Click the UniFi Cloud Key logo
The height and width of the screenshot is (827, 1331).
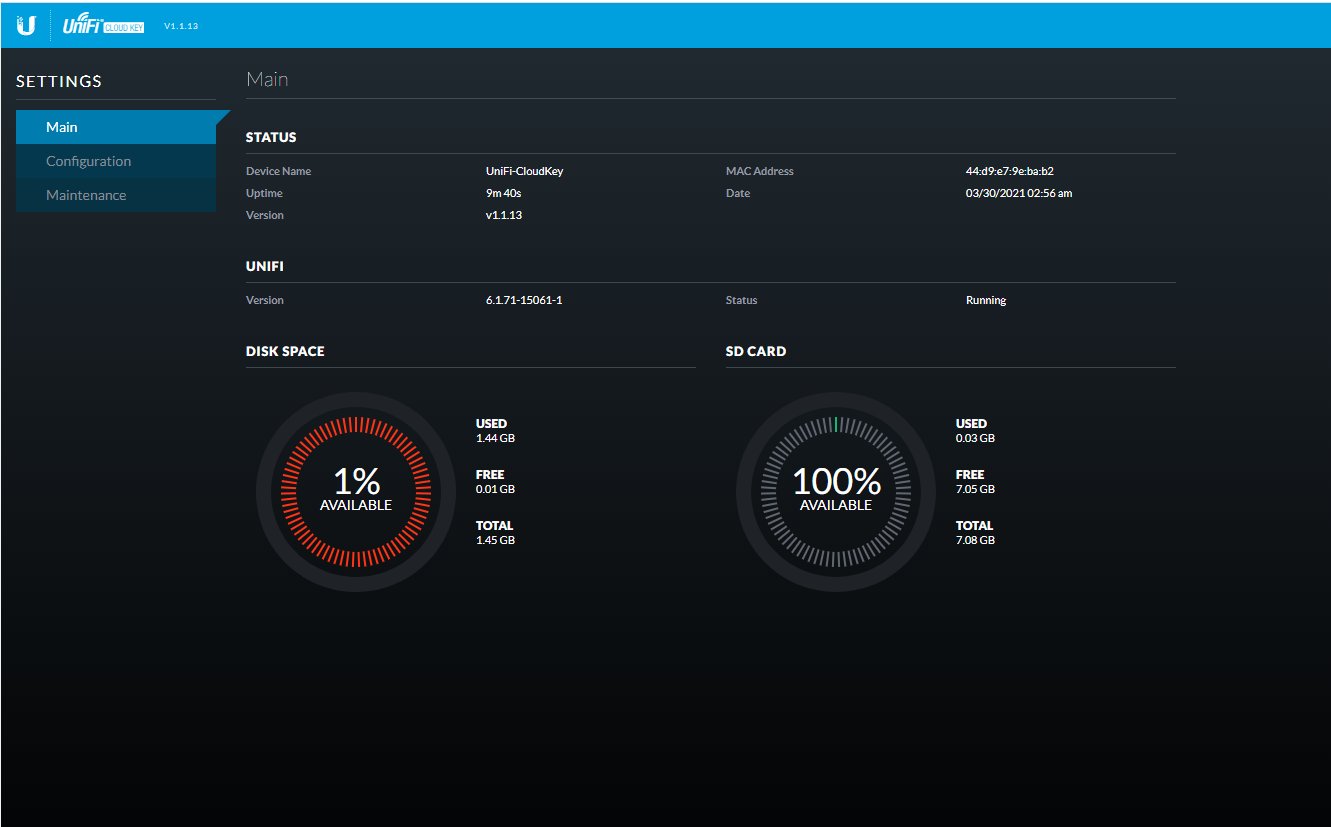(x=103, y=26)
